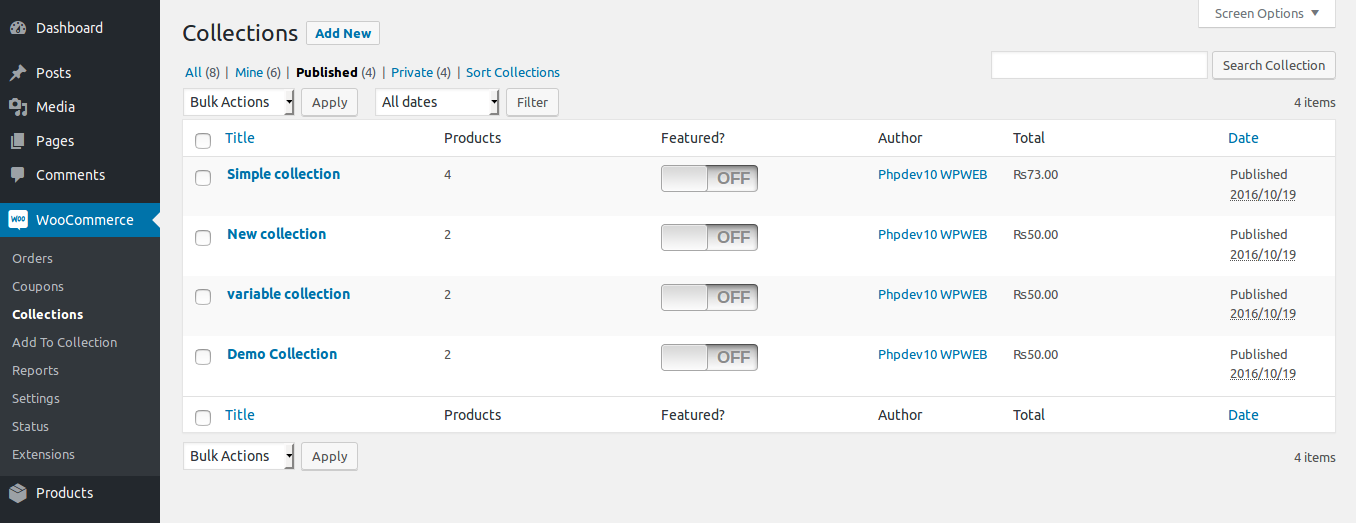1356x523 pixels.
Task: Toggle Featured switch for Simple collection
Action: [709, 178]
